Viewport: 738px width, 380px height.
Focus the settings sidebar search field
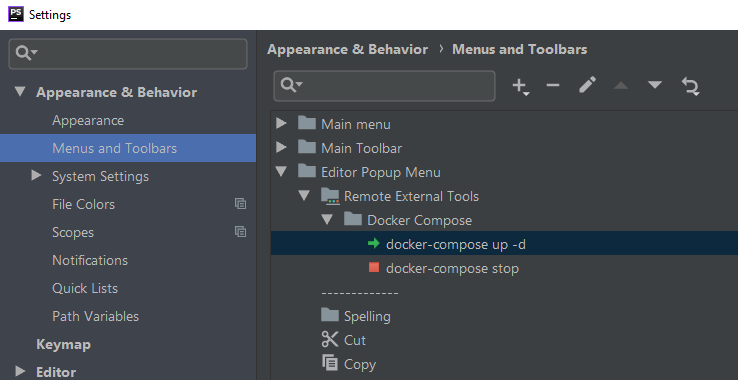click(x=128, y=54)
